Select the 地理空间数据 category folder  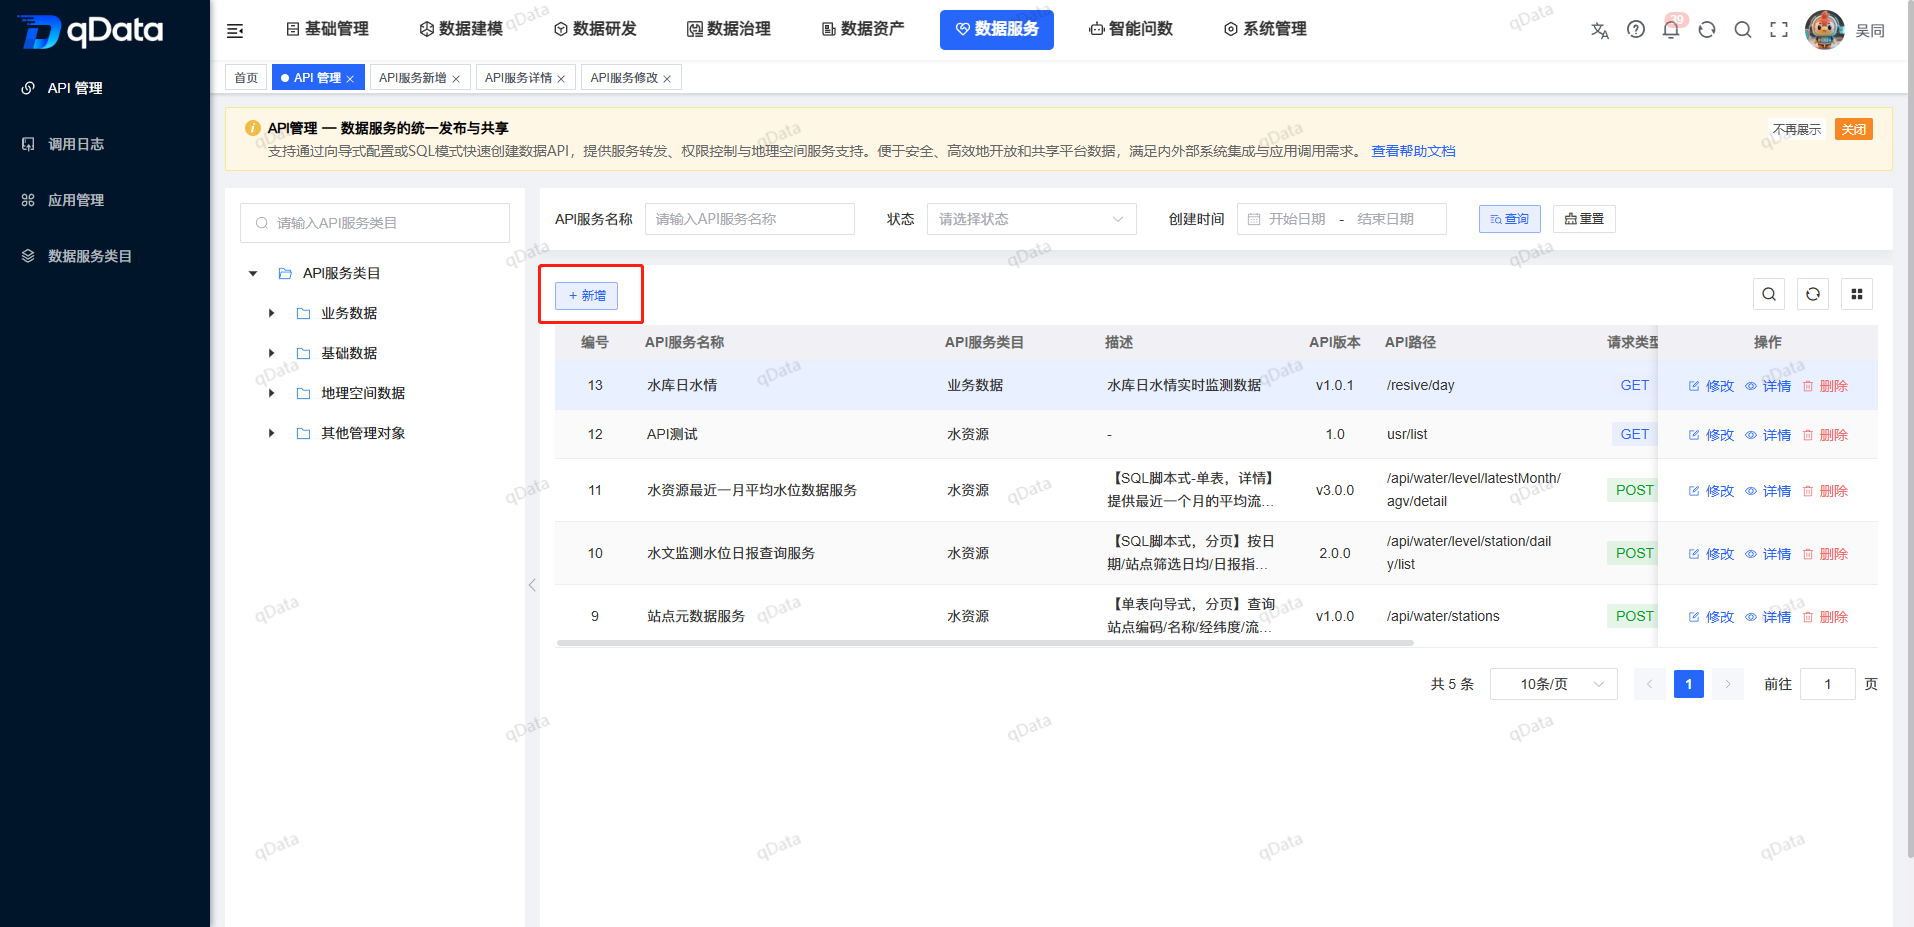click(x=362, y=393)
